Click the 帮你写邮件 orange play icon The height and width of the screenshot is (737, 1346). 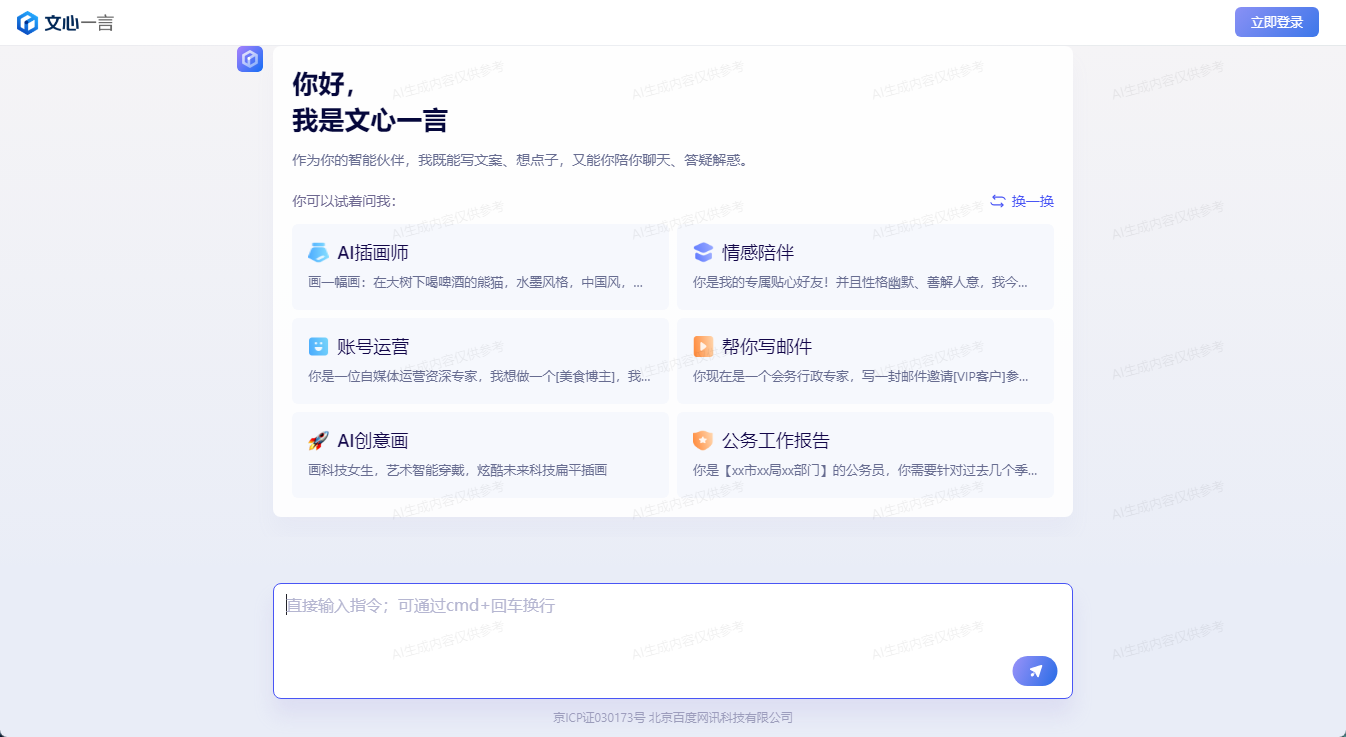pyautogui.click(x=703, y=347)
